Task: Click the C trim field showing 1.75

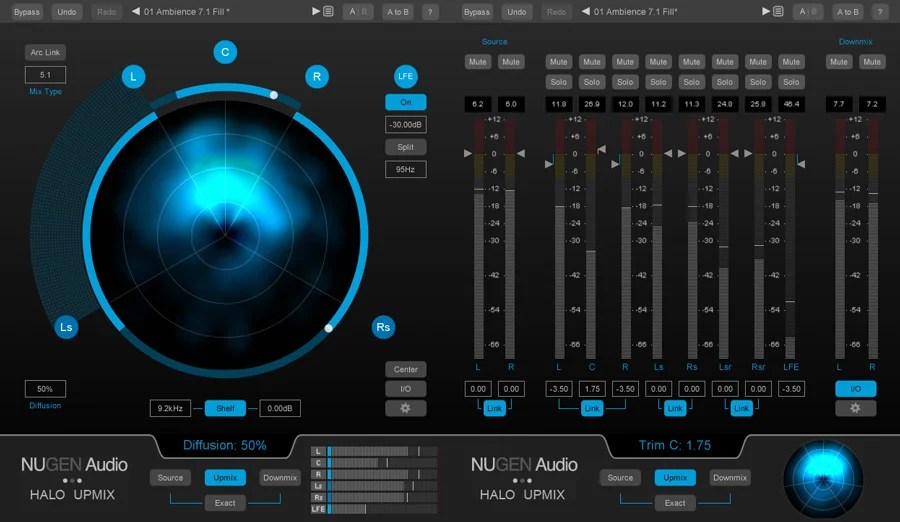Action: (x=592, y=389)
